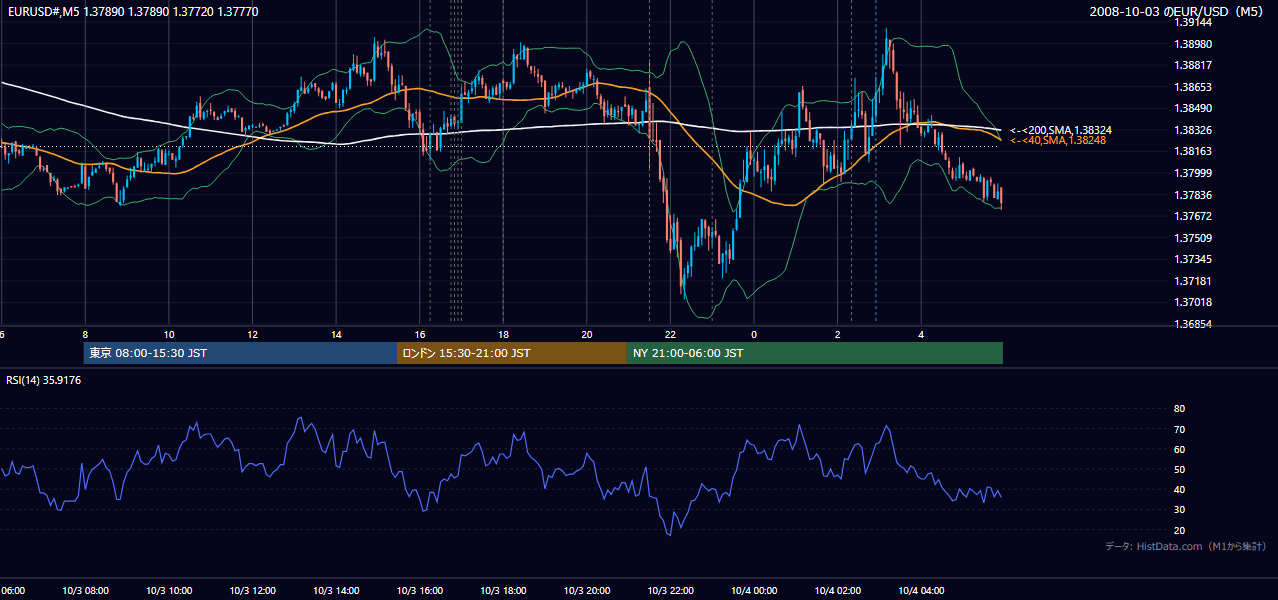Click the 10/3 22:00 time label
The image size is (1278, 600).
pyautogui.click(x=671, y=591)
